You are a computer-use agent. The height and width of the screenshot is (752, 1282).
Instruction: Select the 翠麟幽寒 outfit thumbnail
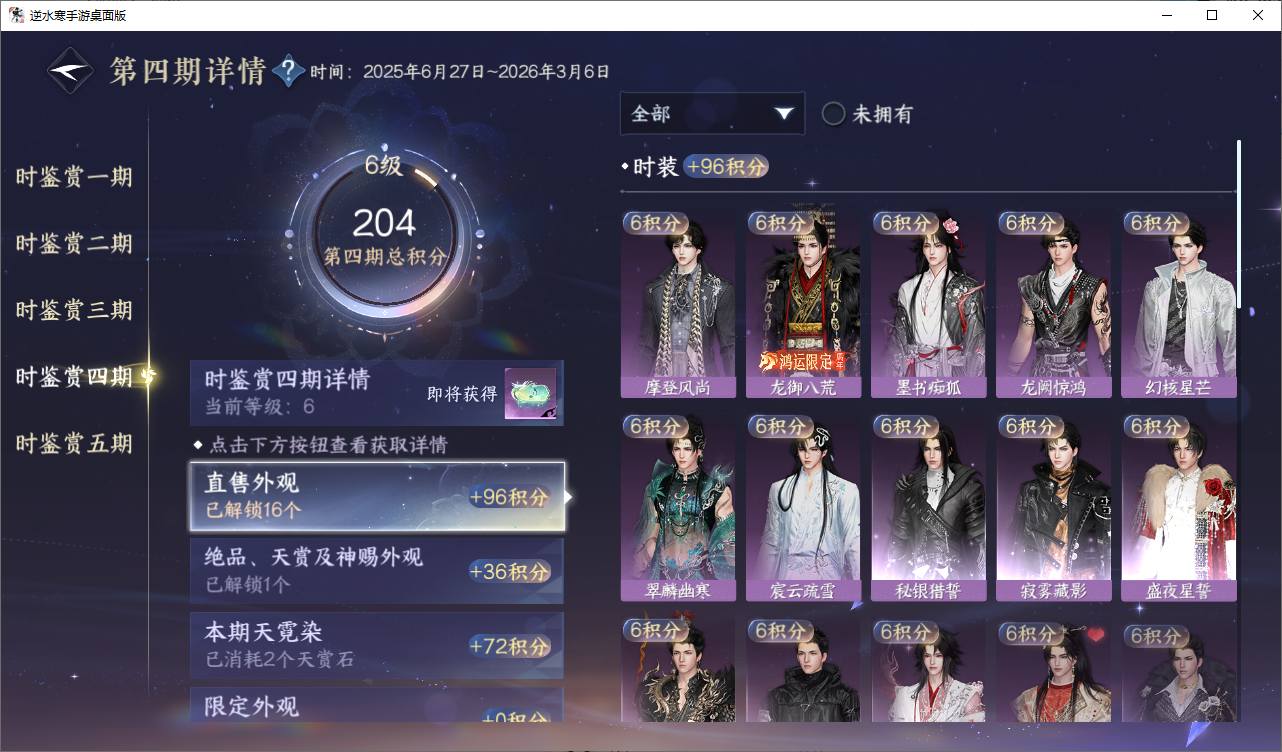tap(678, 508)
